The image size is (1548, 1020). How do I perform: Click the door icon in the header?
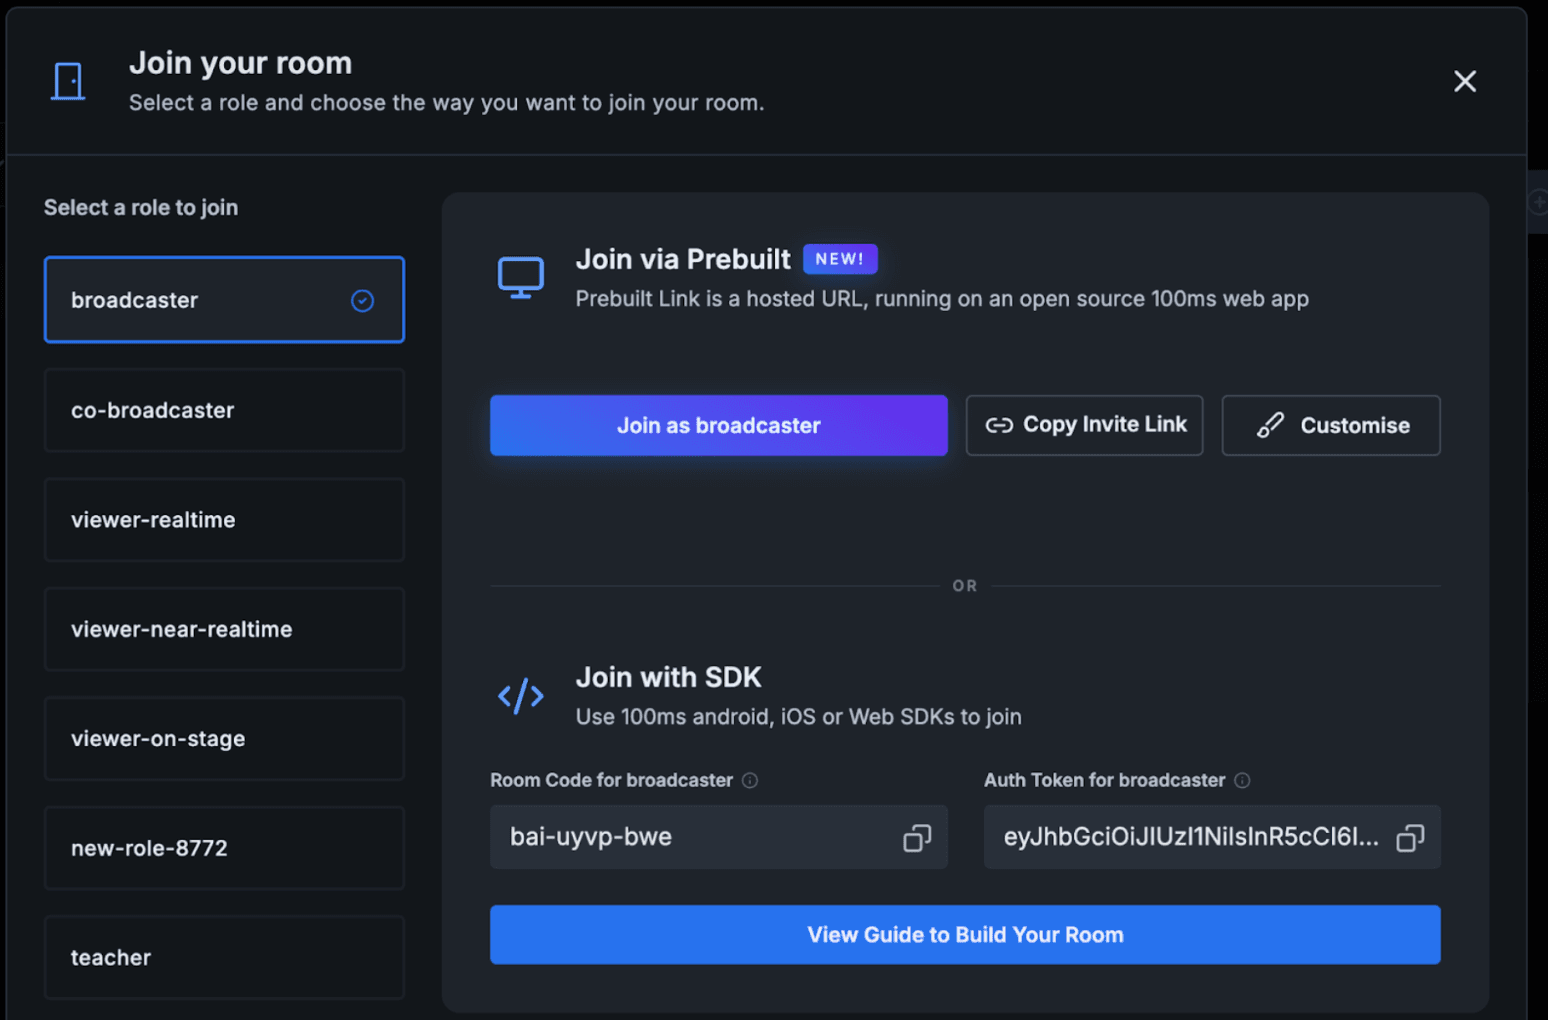pyautogui.click(x=68, y=81)
